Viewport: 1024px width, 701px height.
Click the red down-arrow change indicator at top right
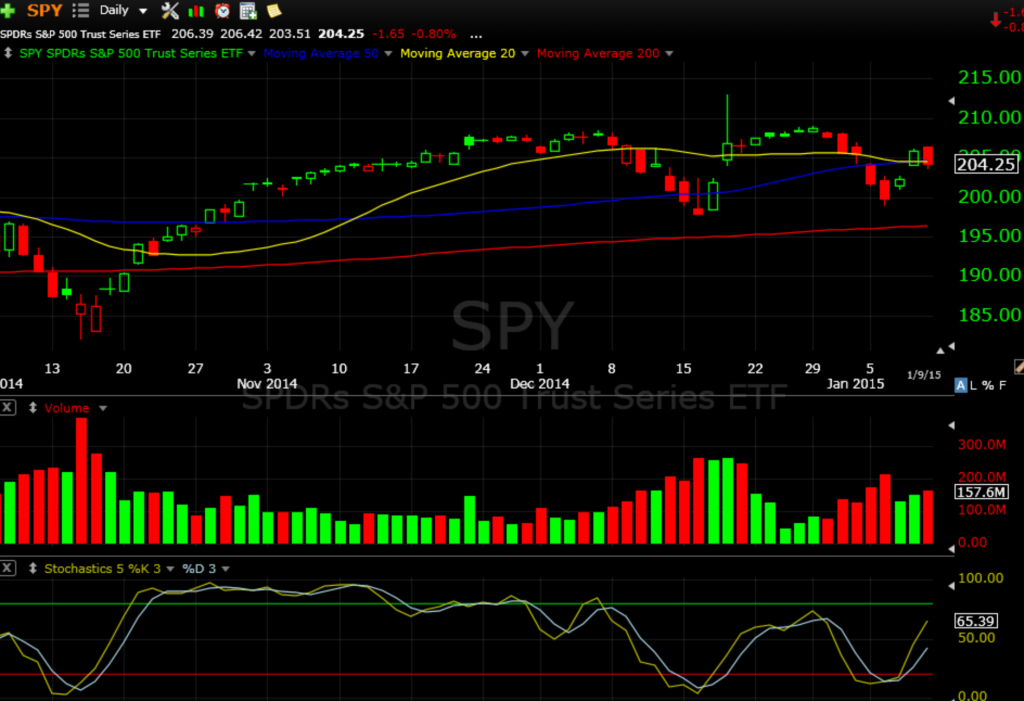click(995, 20)
